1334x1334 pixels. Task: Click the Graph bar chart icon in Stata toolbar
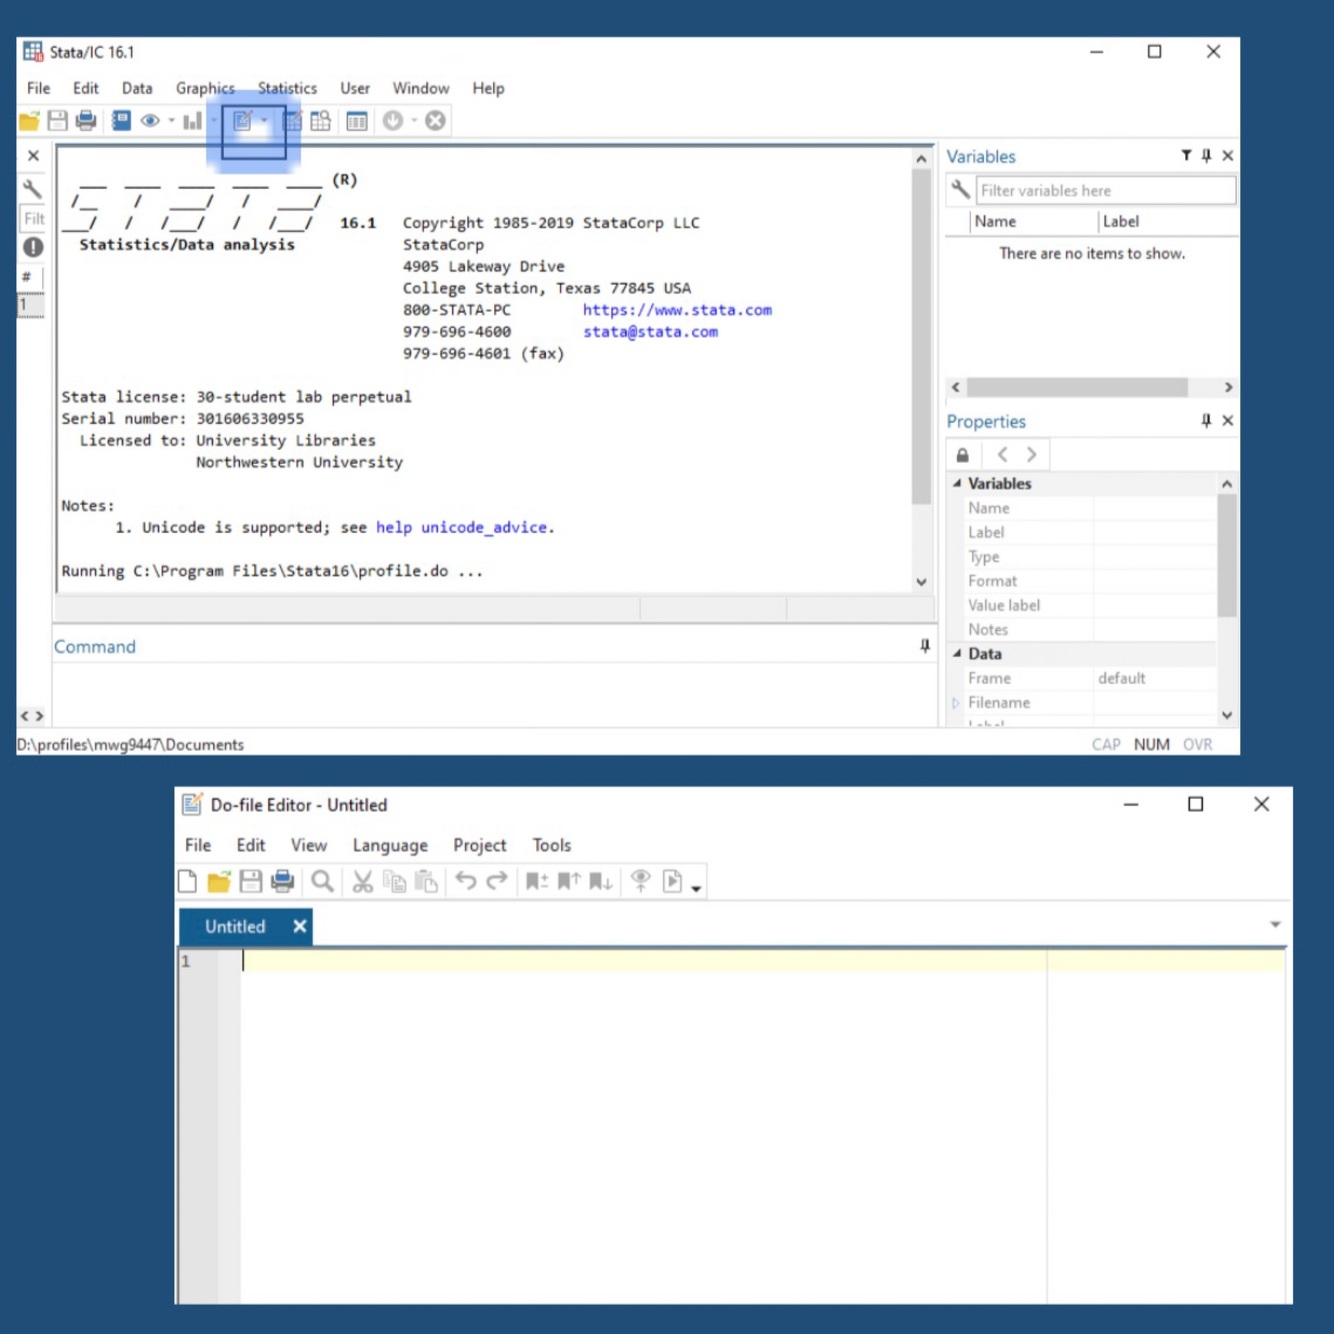[192, 121]
